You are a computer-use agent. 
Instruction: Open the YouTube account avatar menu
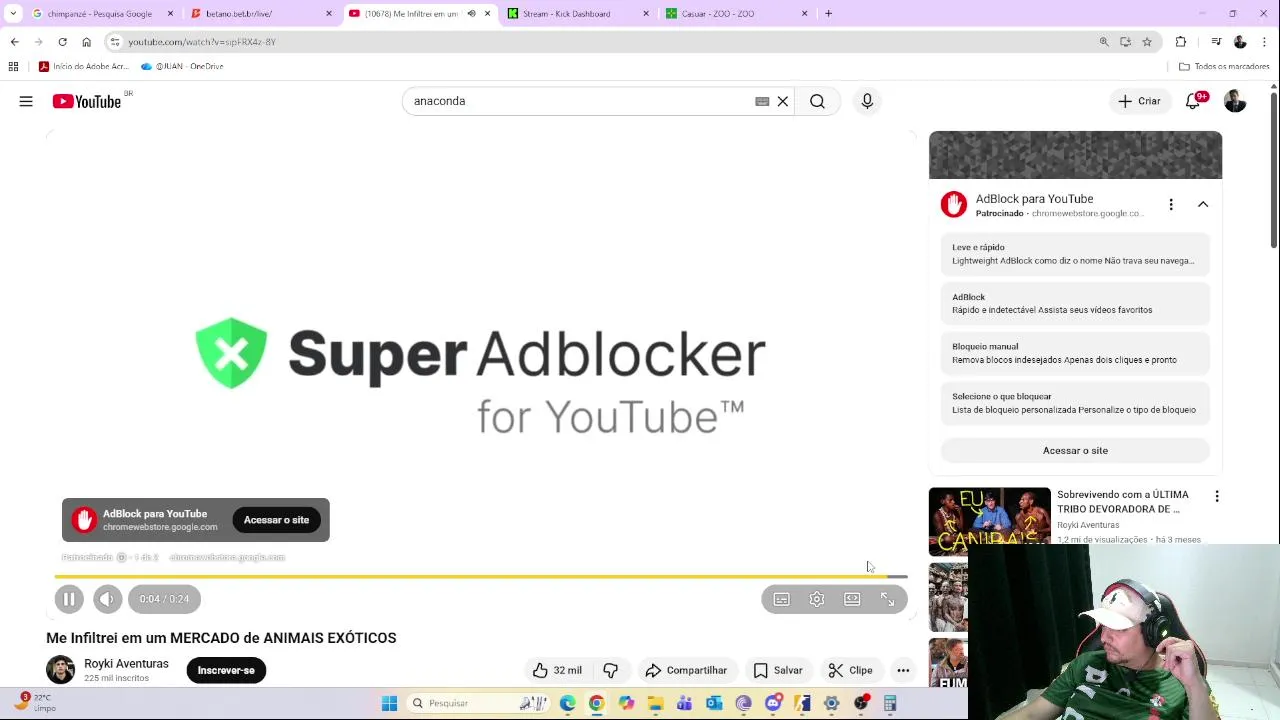(x=1235, y=101)
